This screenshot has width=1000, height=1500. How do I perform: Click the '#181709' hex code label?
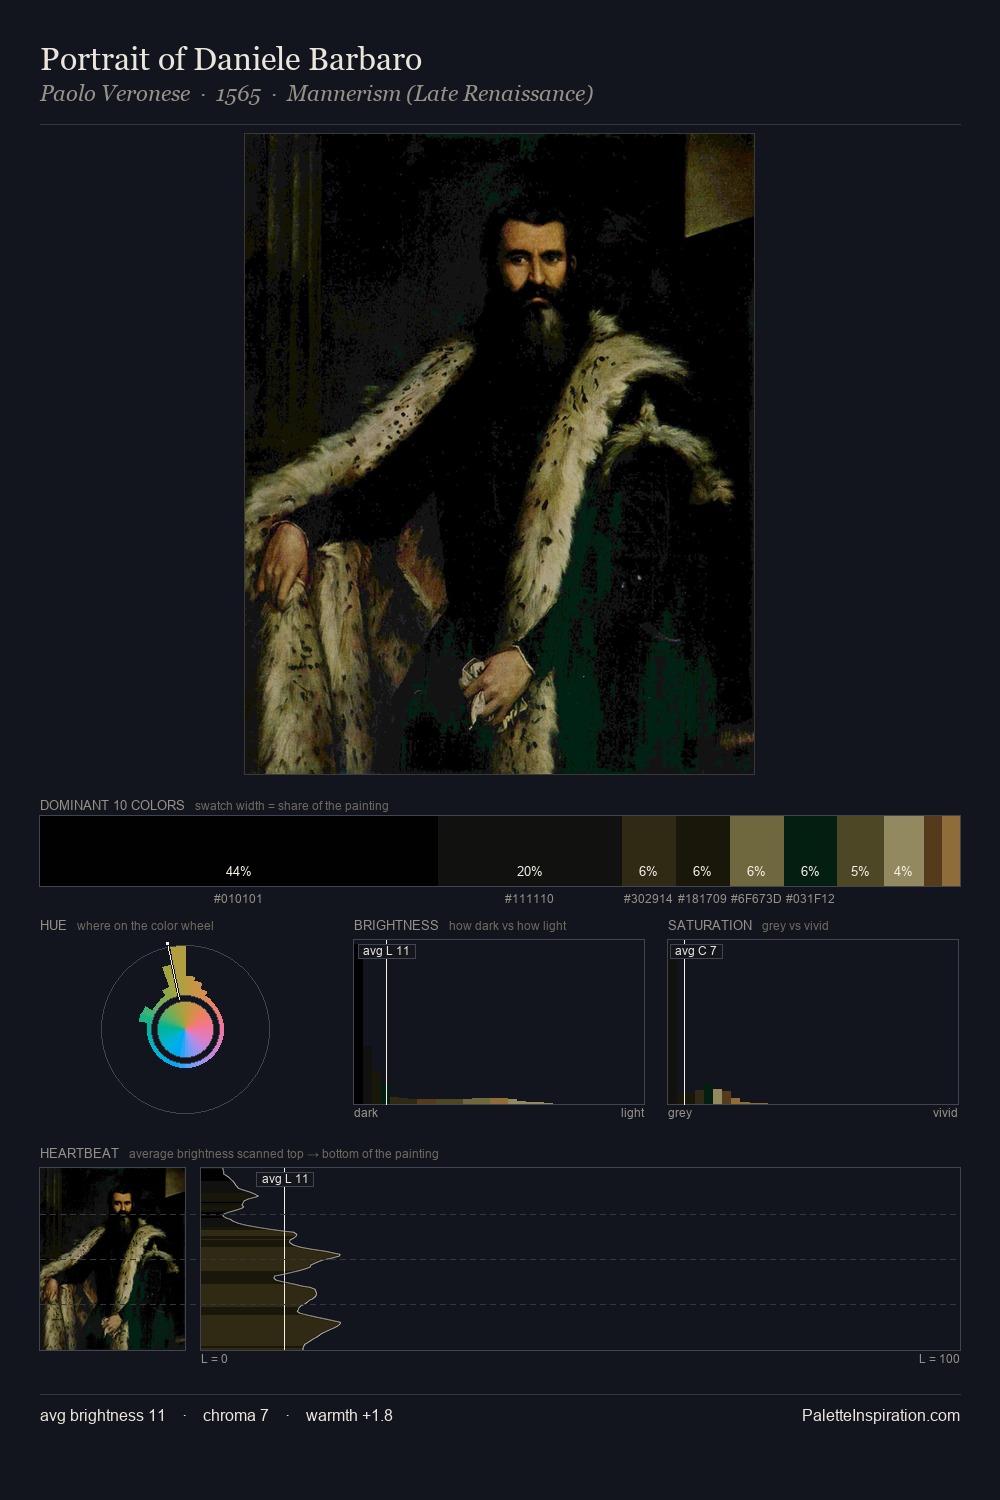[x=702, y=898]
